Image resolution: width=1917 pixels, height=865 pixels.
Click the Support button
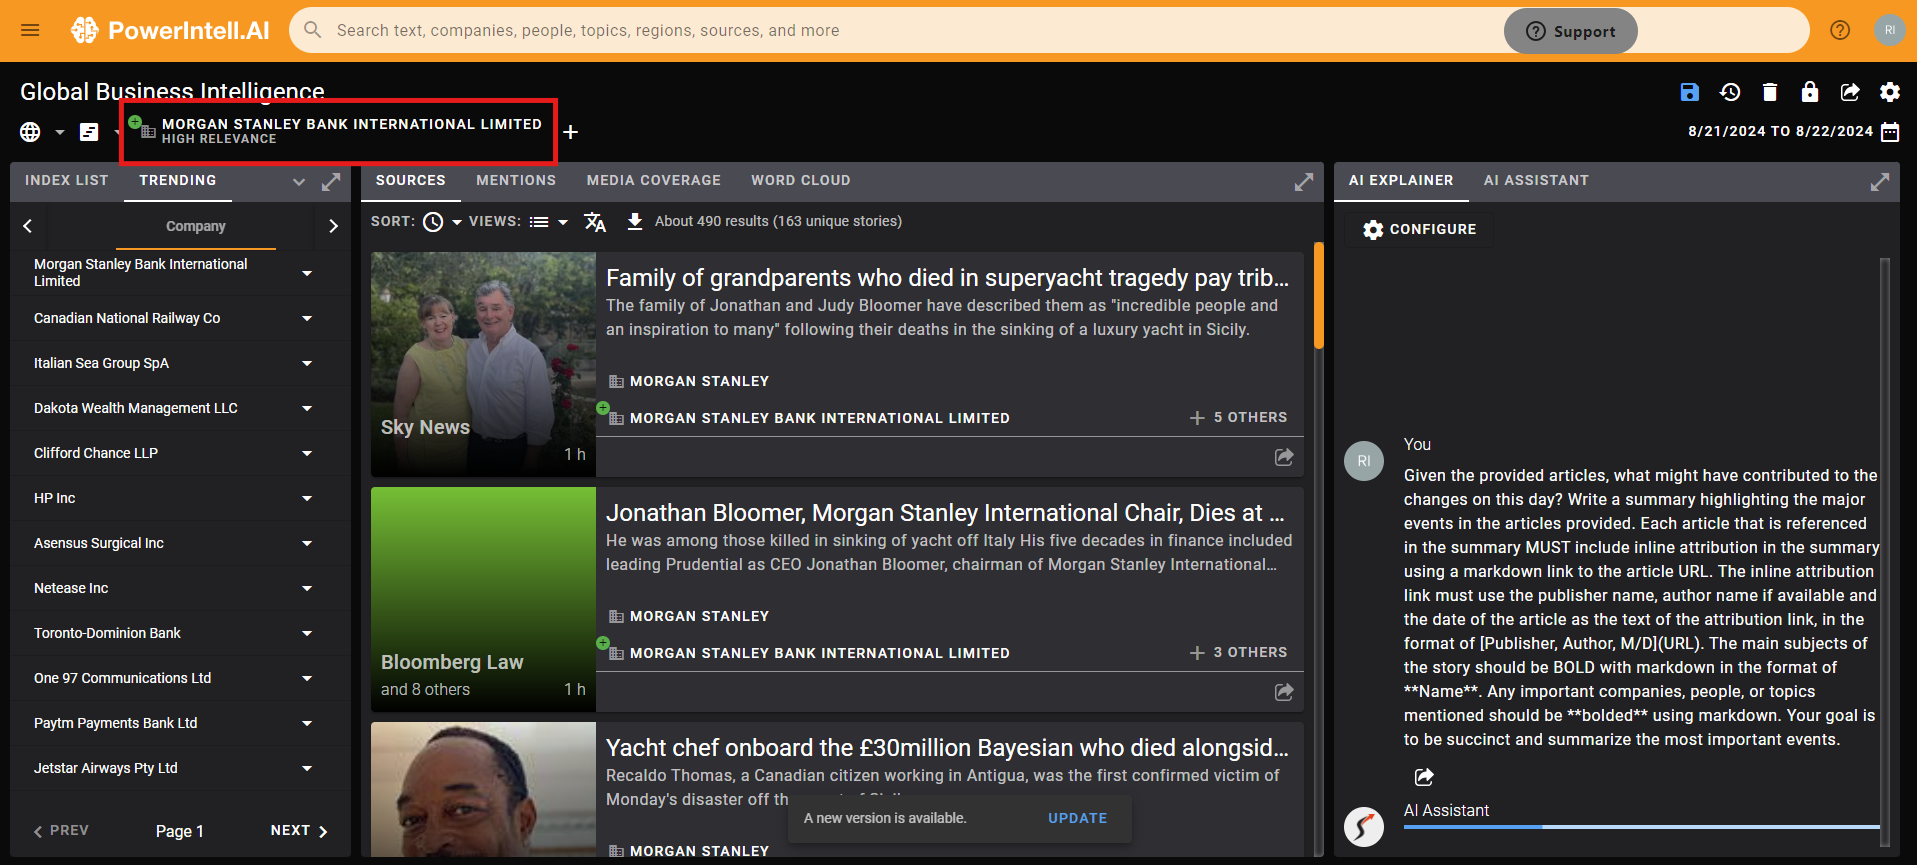[1570, 31]
